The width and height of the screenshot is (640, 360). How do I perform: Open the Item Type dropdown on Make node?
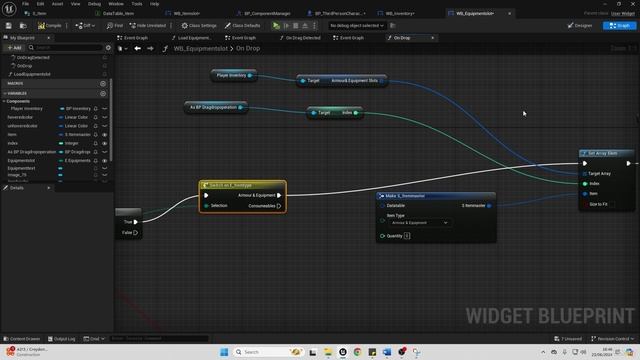pyautogui.click(x=419, y=223)
